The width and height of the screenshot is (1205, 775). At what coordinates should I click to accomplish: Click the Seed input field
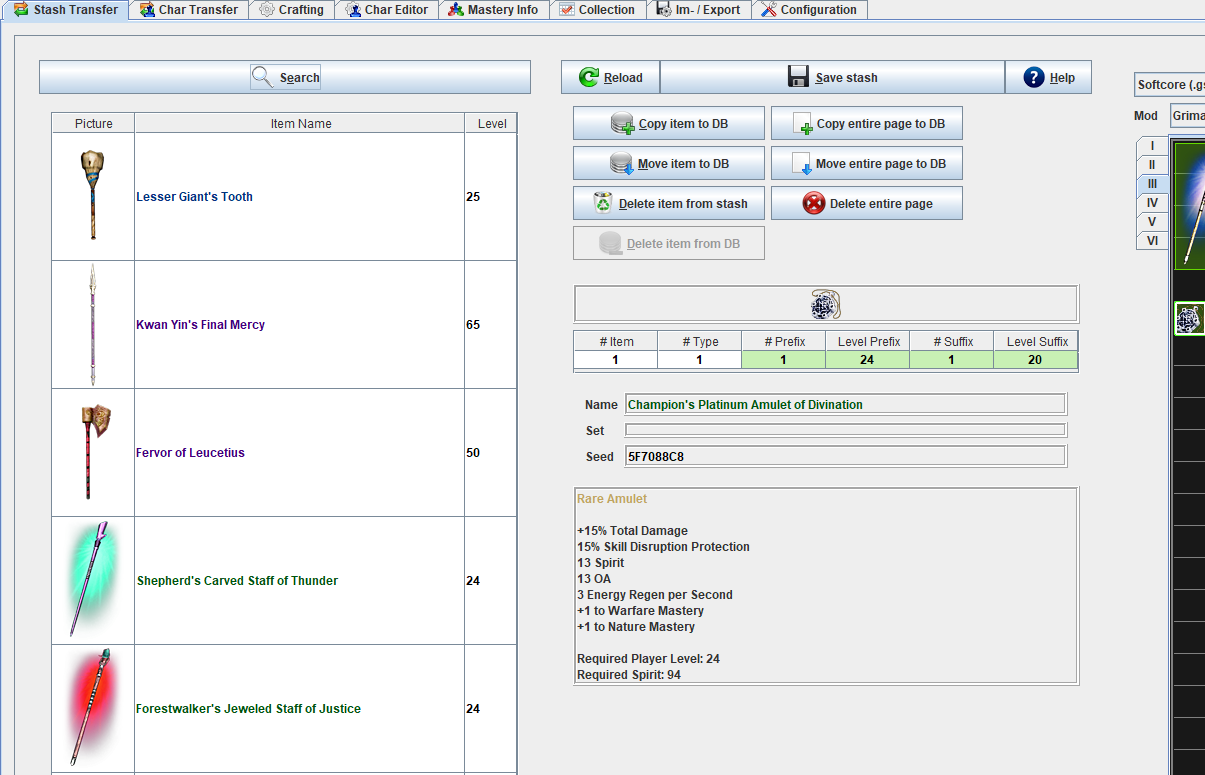pos(845,457)
